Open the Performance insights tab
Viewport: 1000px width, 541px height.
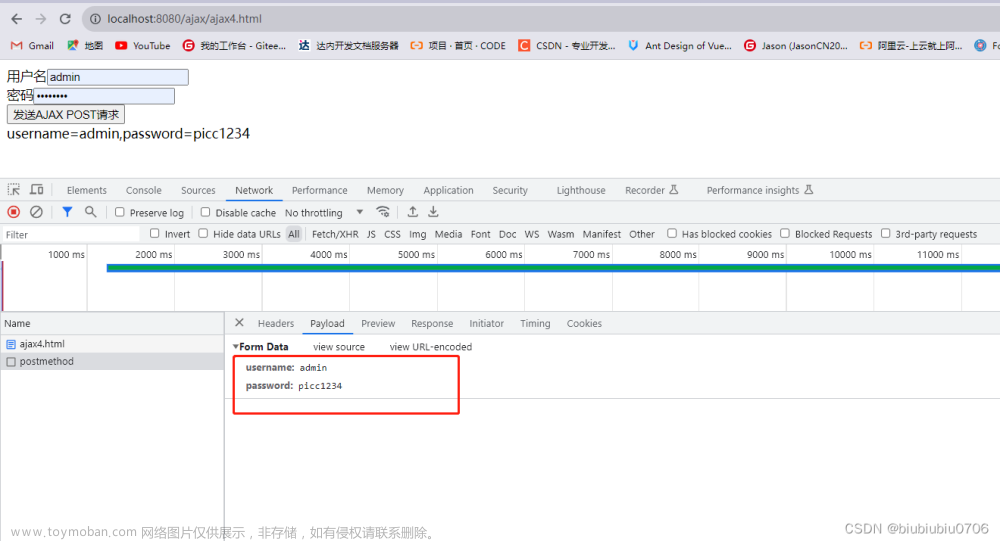pyautogui.click(x=760, y=190)
